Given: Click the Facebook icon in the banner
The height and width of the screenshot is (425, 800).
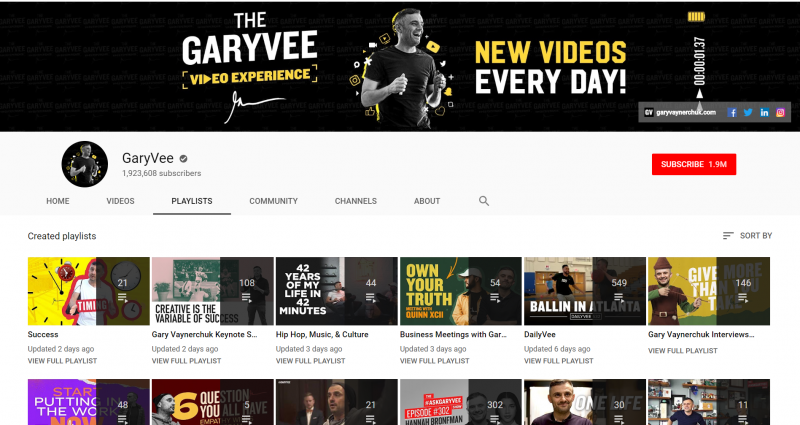Looking at the screenshot, I should [x=732, y=112].
